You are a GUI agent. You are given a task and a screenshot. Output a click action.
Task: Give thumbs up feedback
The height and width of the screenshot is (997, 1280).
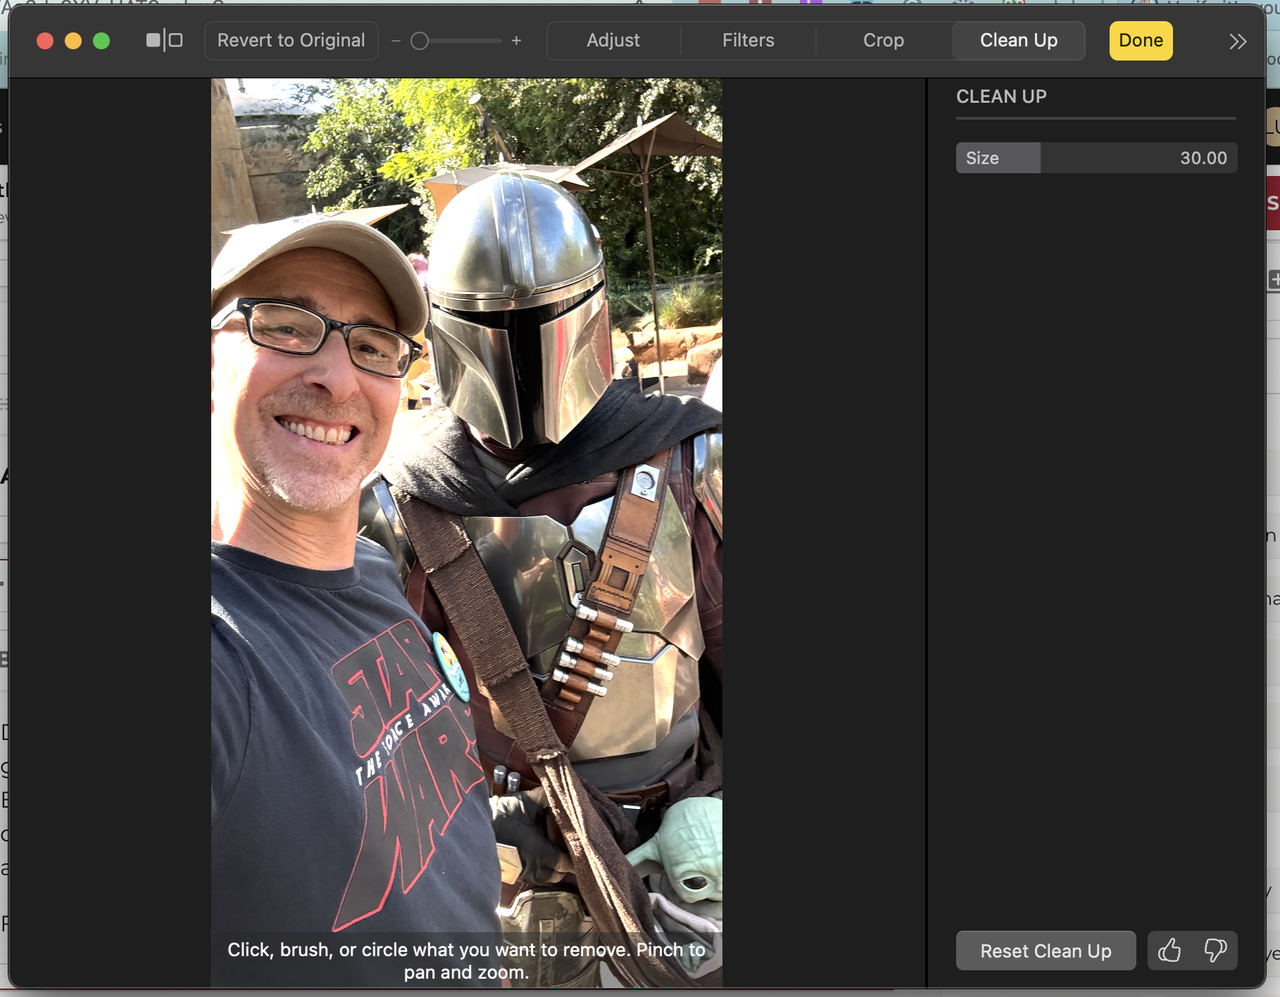coord(1170,951)
